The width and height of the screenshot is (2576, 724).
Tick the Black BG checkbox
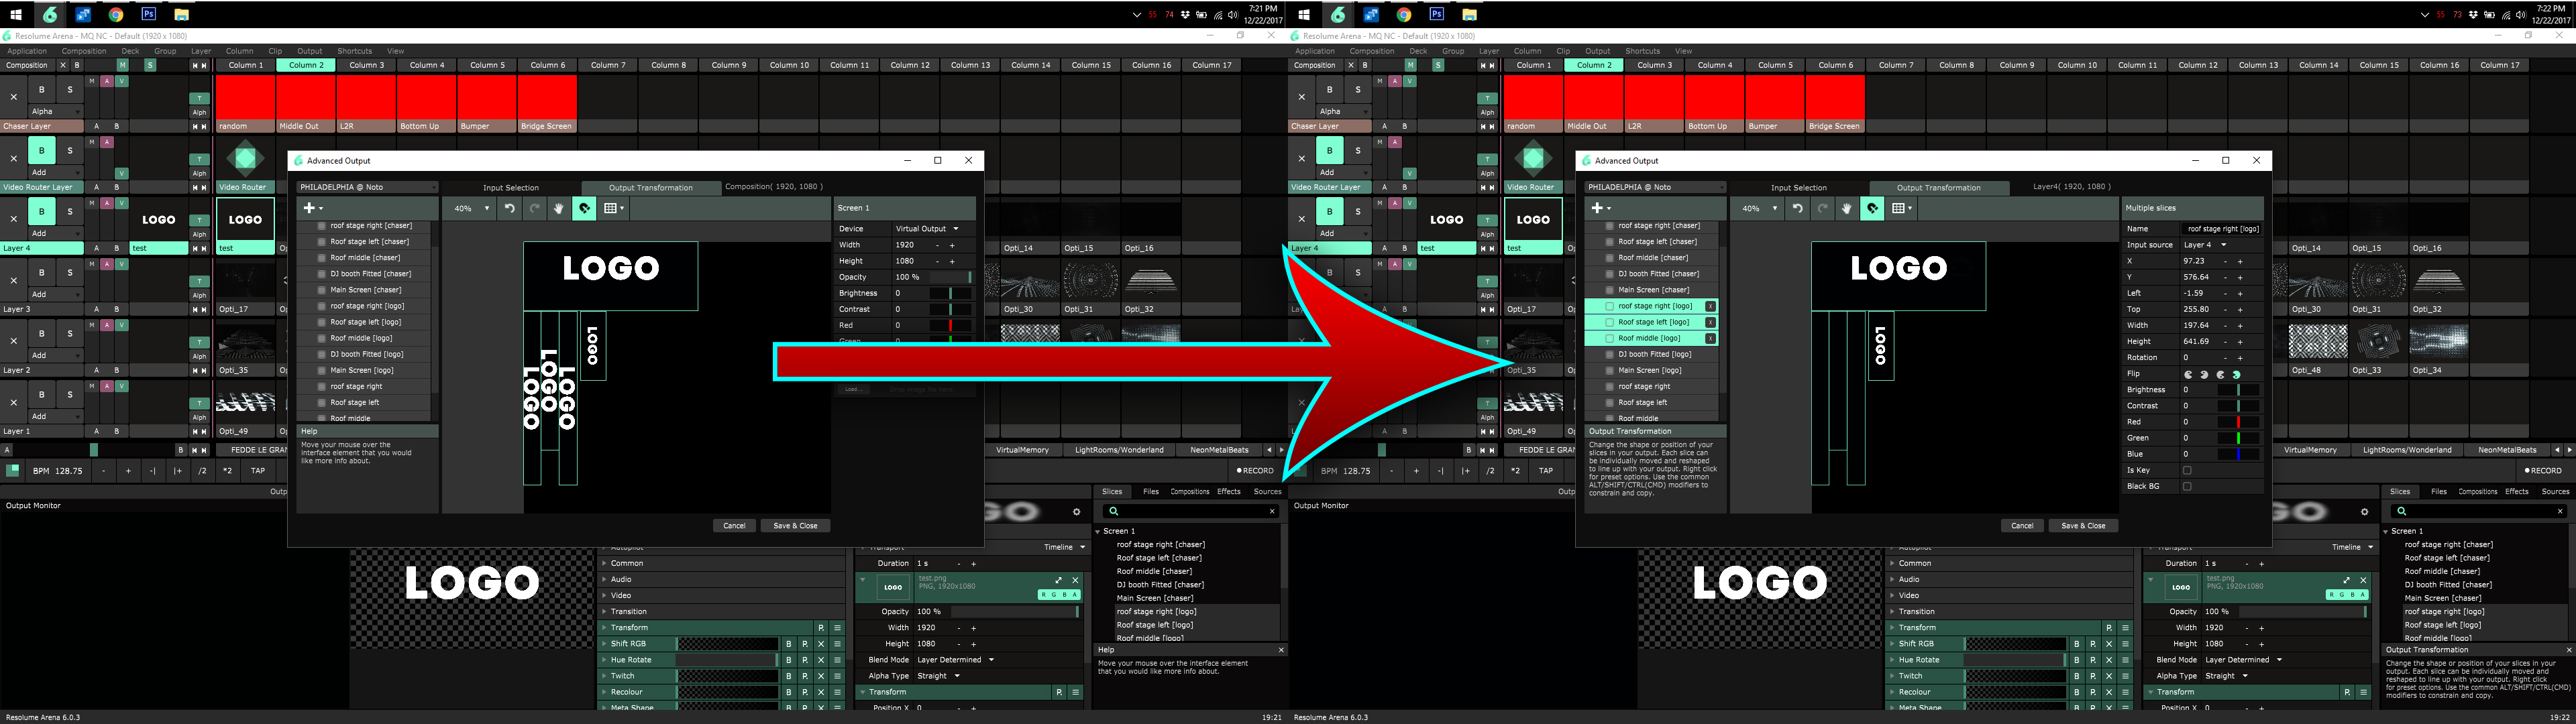click(2187, 486)
